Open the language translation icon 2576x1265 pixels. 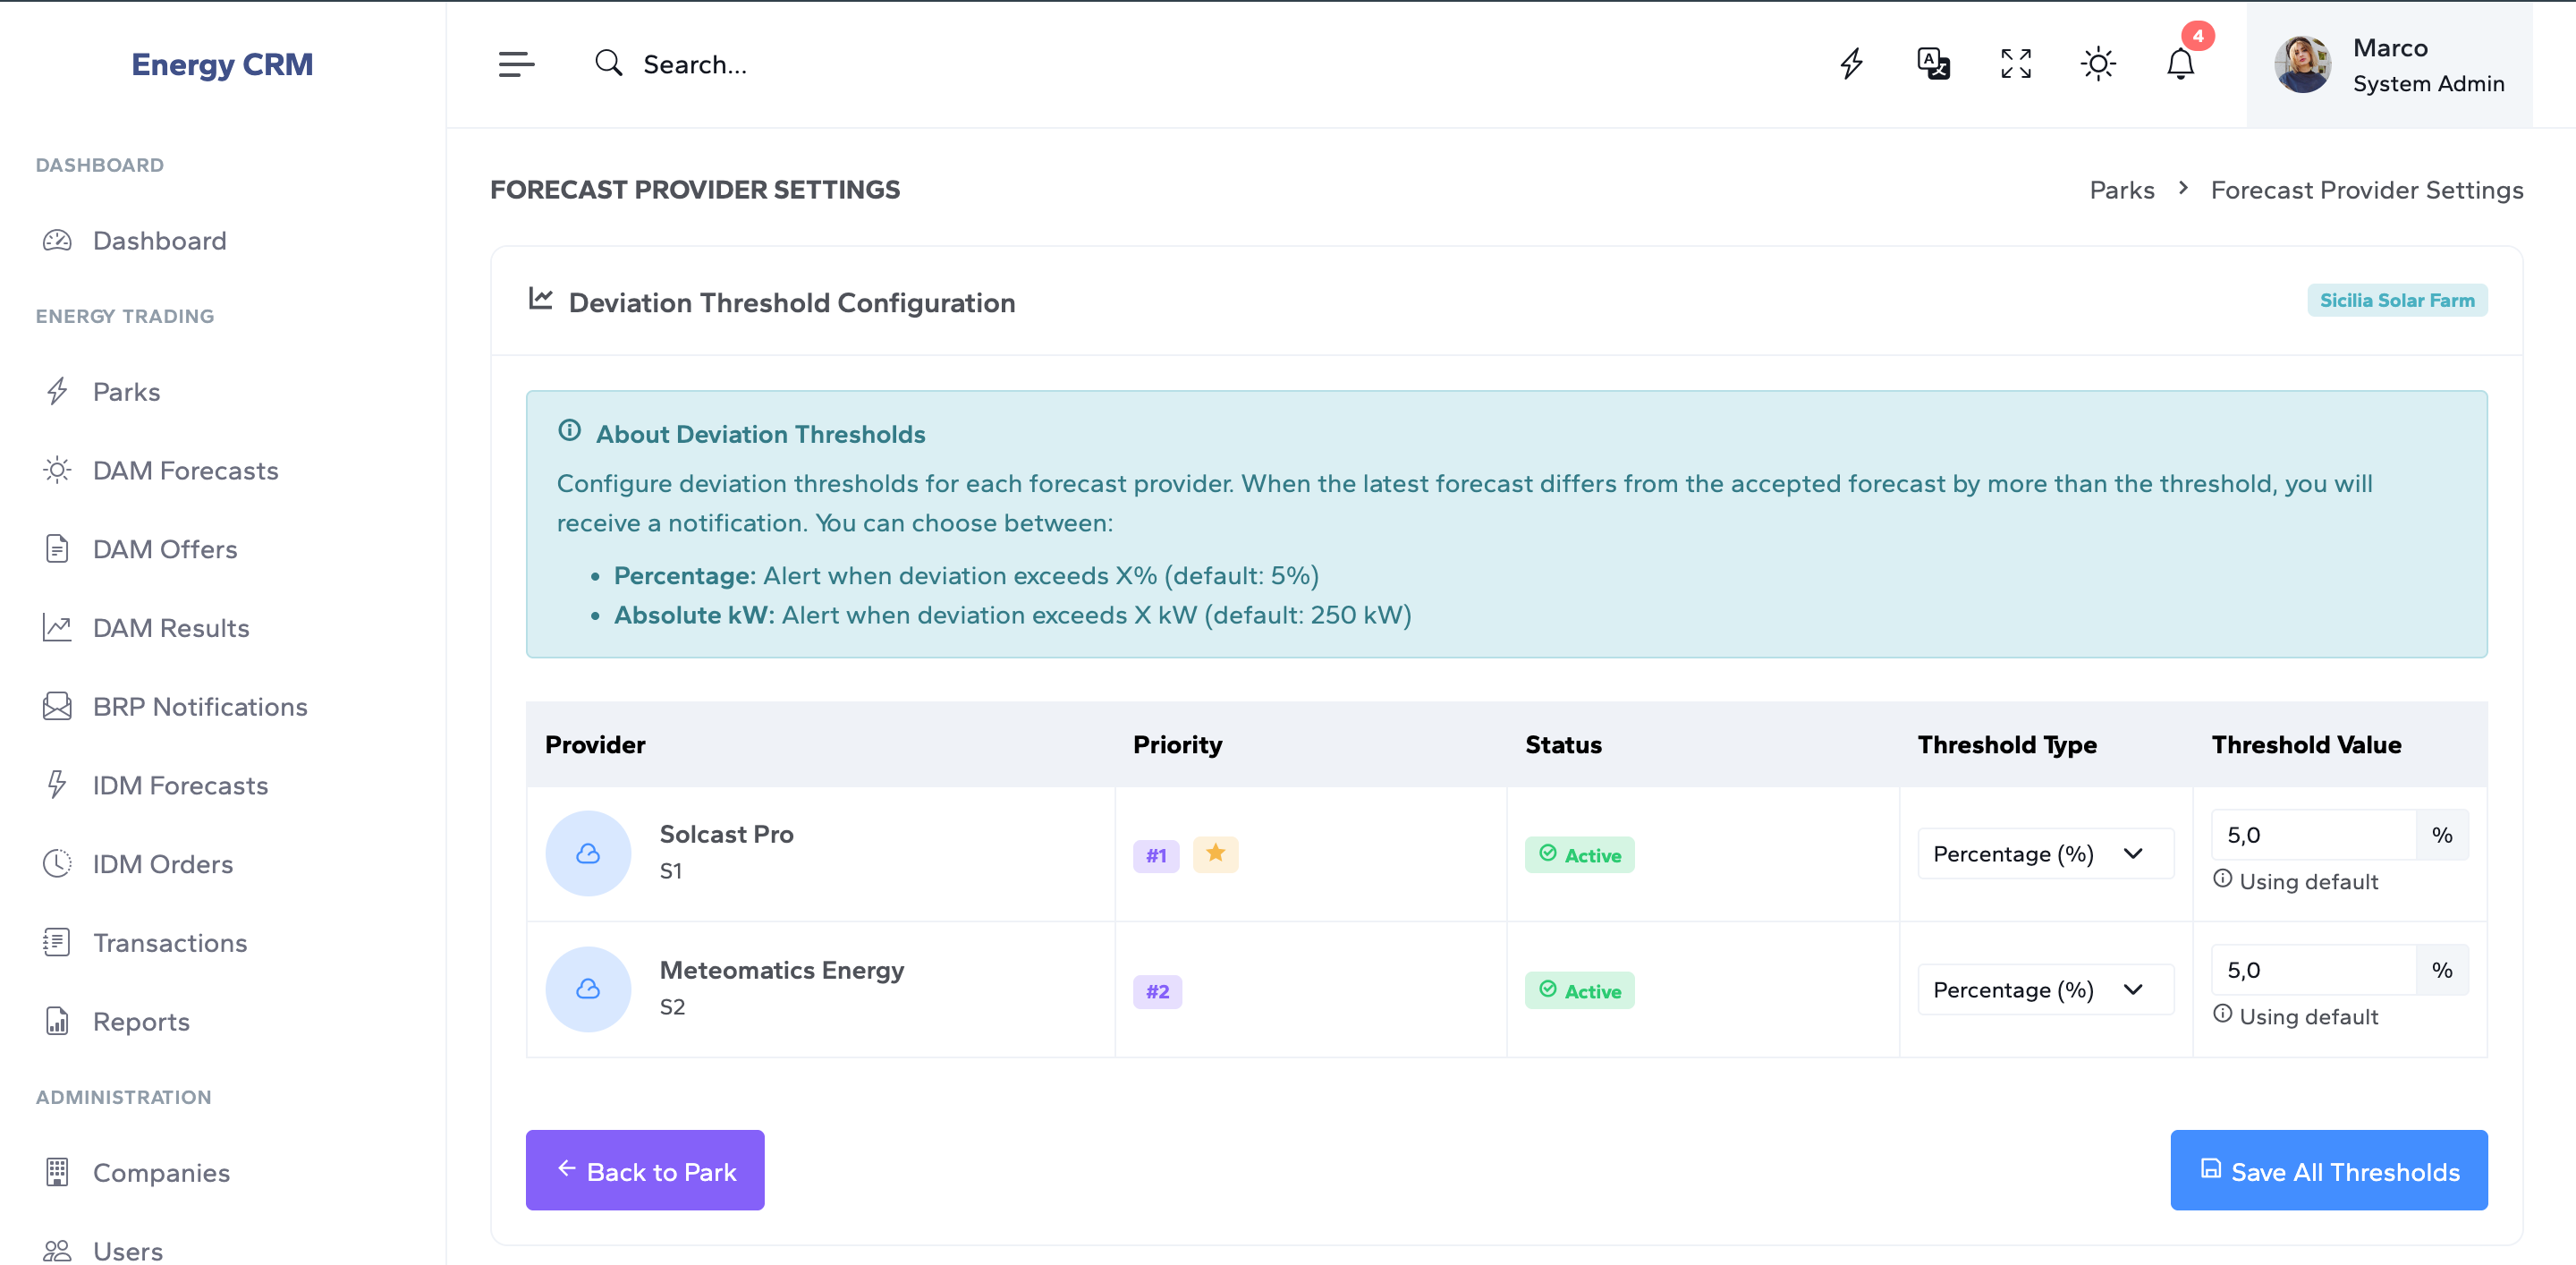[1932, 64]
